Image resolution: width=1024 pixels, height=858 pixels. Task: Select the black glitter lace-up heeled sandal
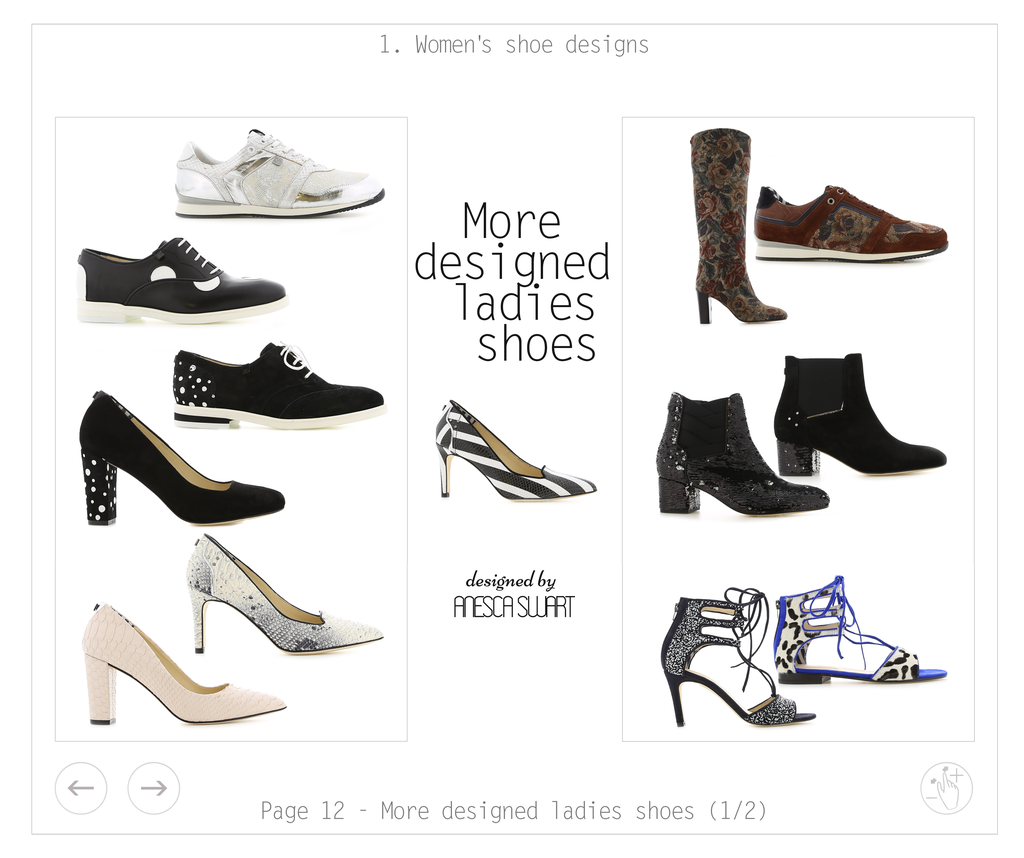[737, 656]
